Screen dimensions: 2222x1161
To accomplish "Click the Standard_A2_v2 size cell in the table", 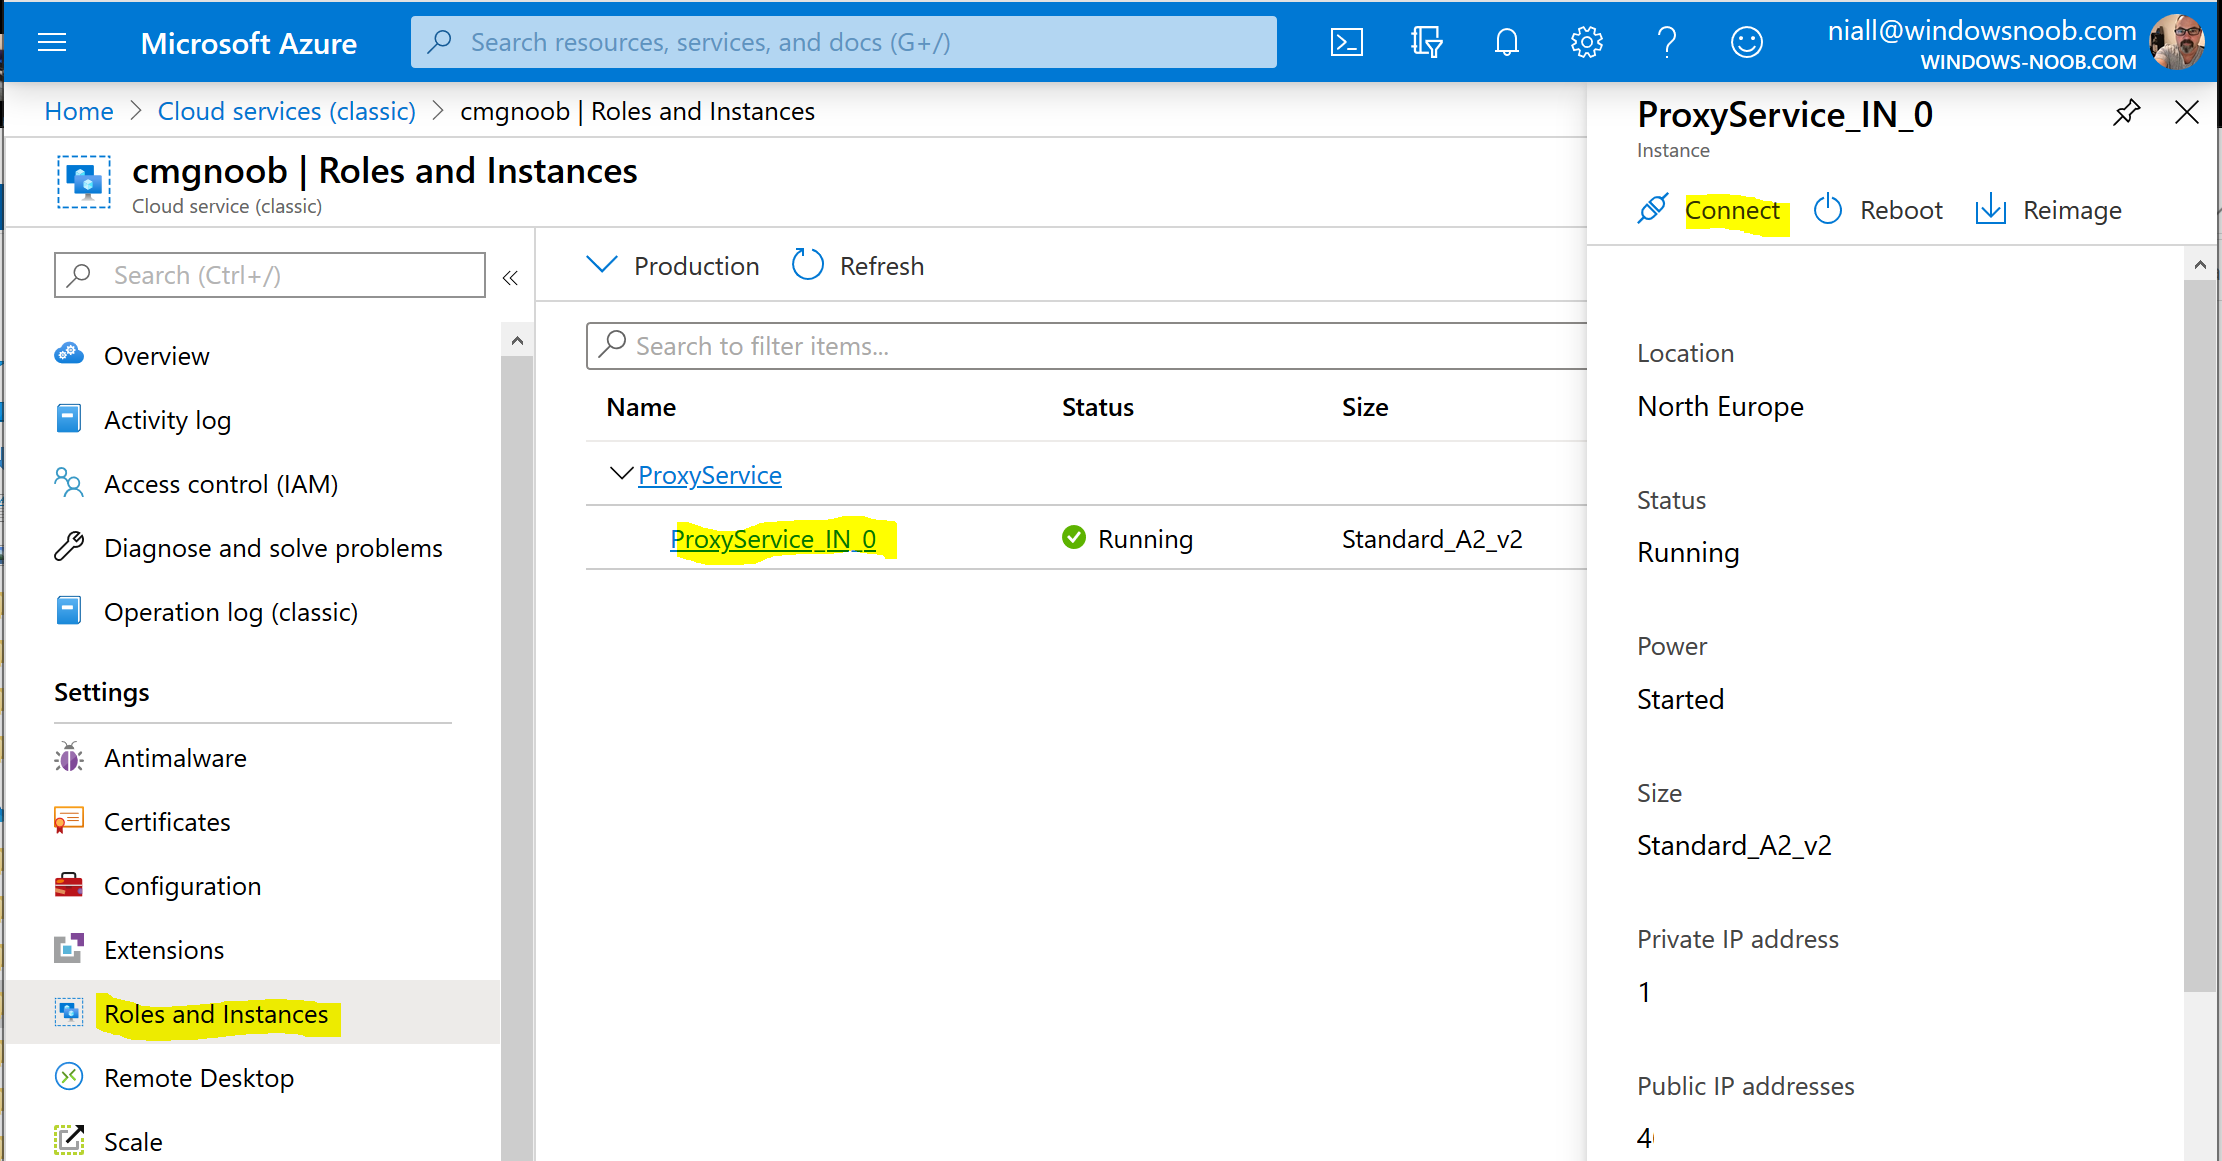I will pos(1432,539).
